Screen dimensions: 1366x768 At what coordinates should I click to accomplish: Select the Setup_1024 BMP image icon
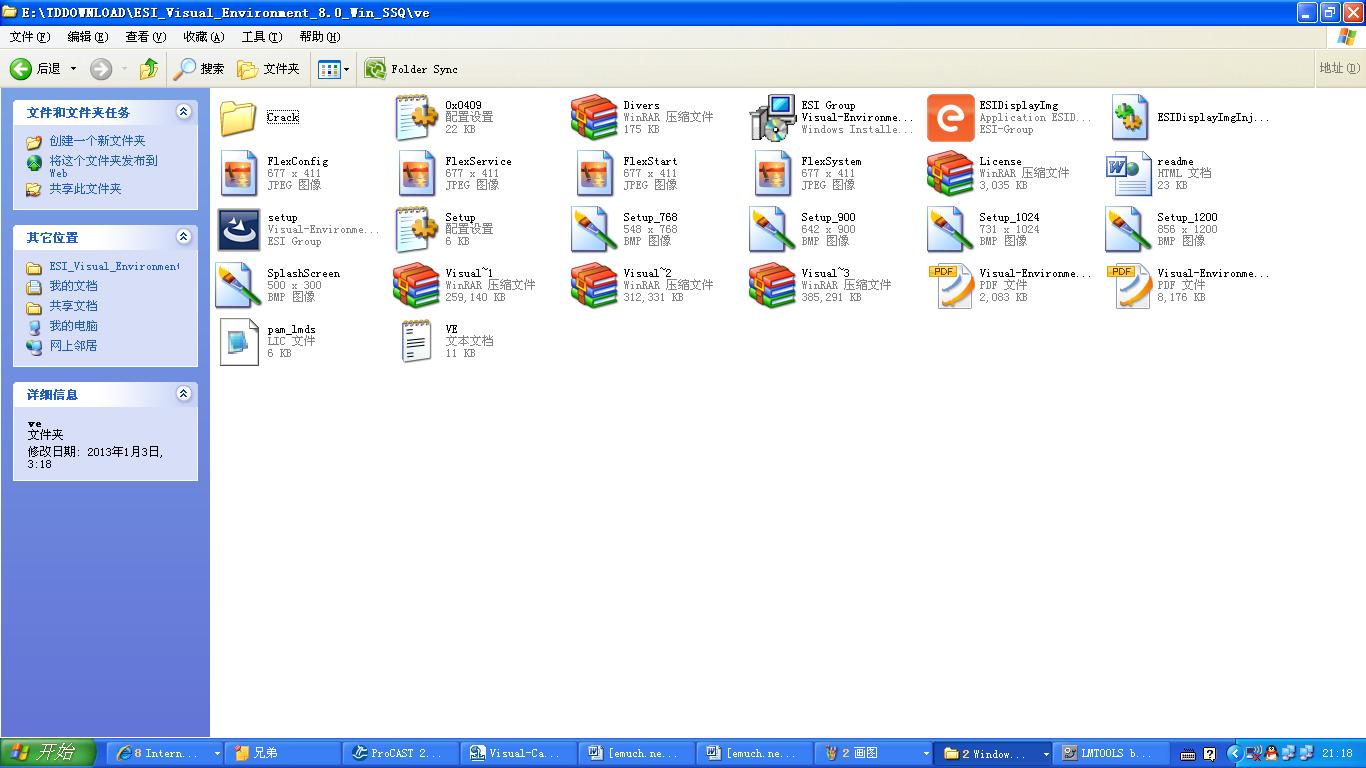950,230
